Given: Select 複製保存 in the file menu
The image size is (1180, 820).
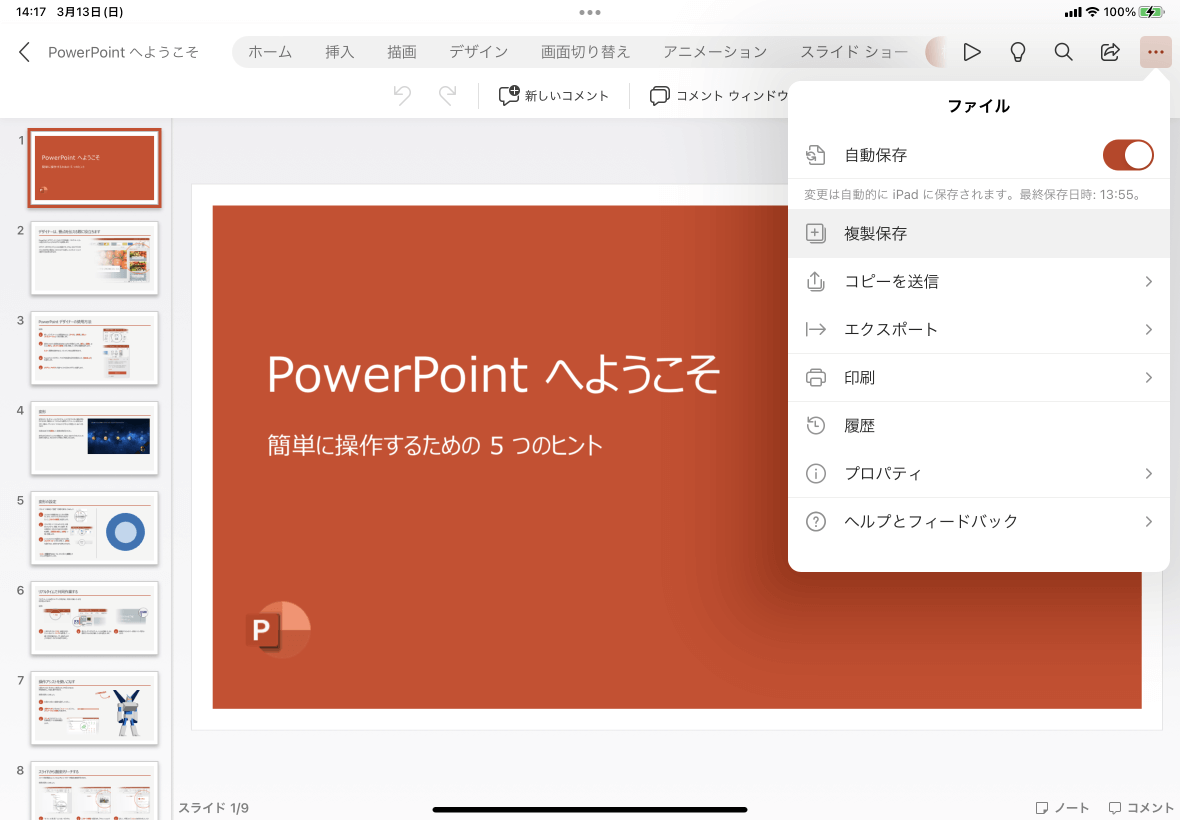Looking at the screenshot, I should pyautogui.click(x=978, y=233).
